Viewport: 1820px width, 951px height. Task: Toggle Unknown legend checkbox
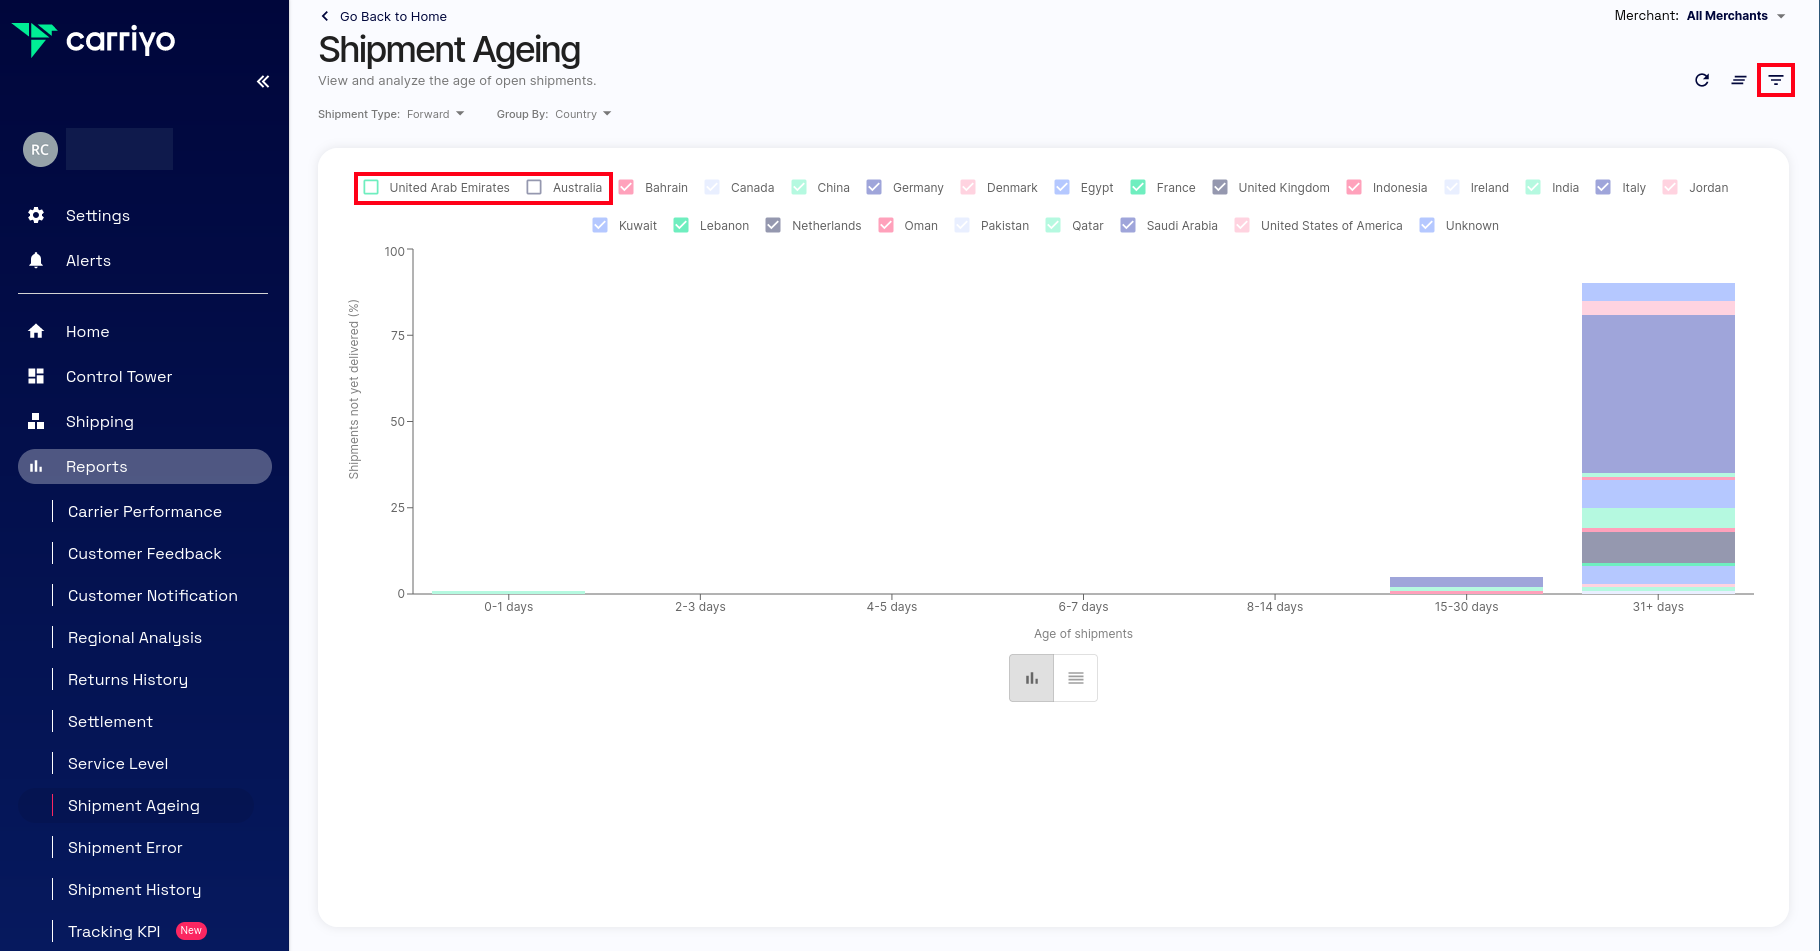pyautogui.click(x=1427, y=225)
